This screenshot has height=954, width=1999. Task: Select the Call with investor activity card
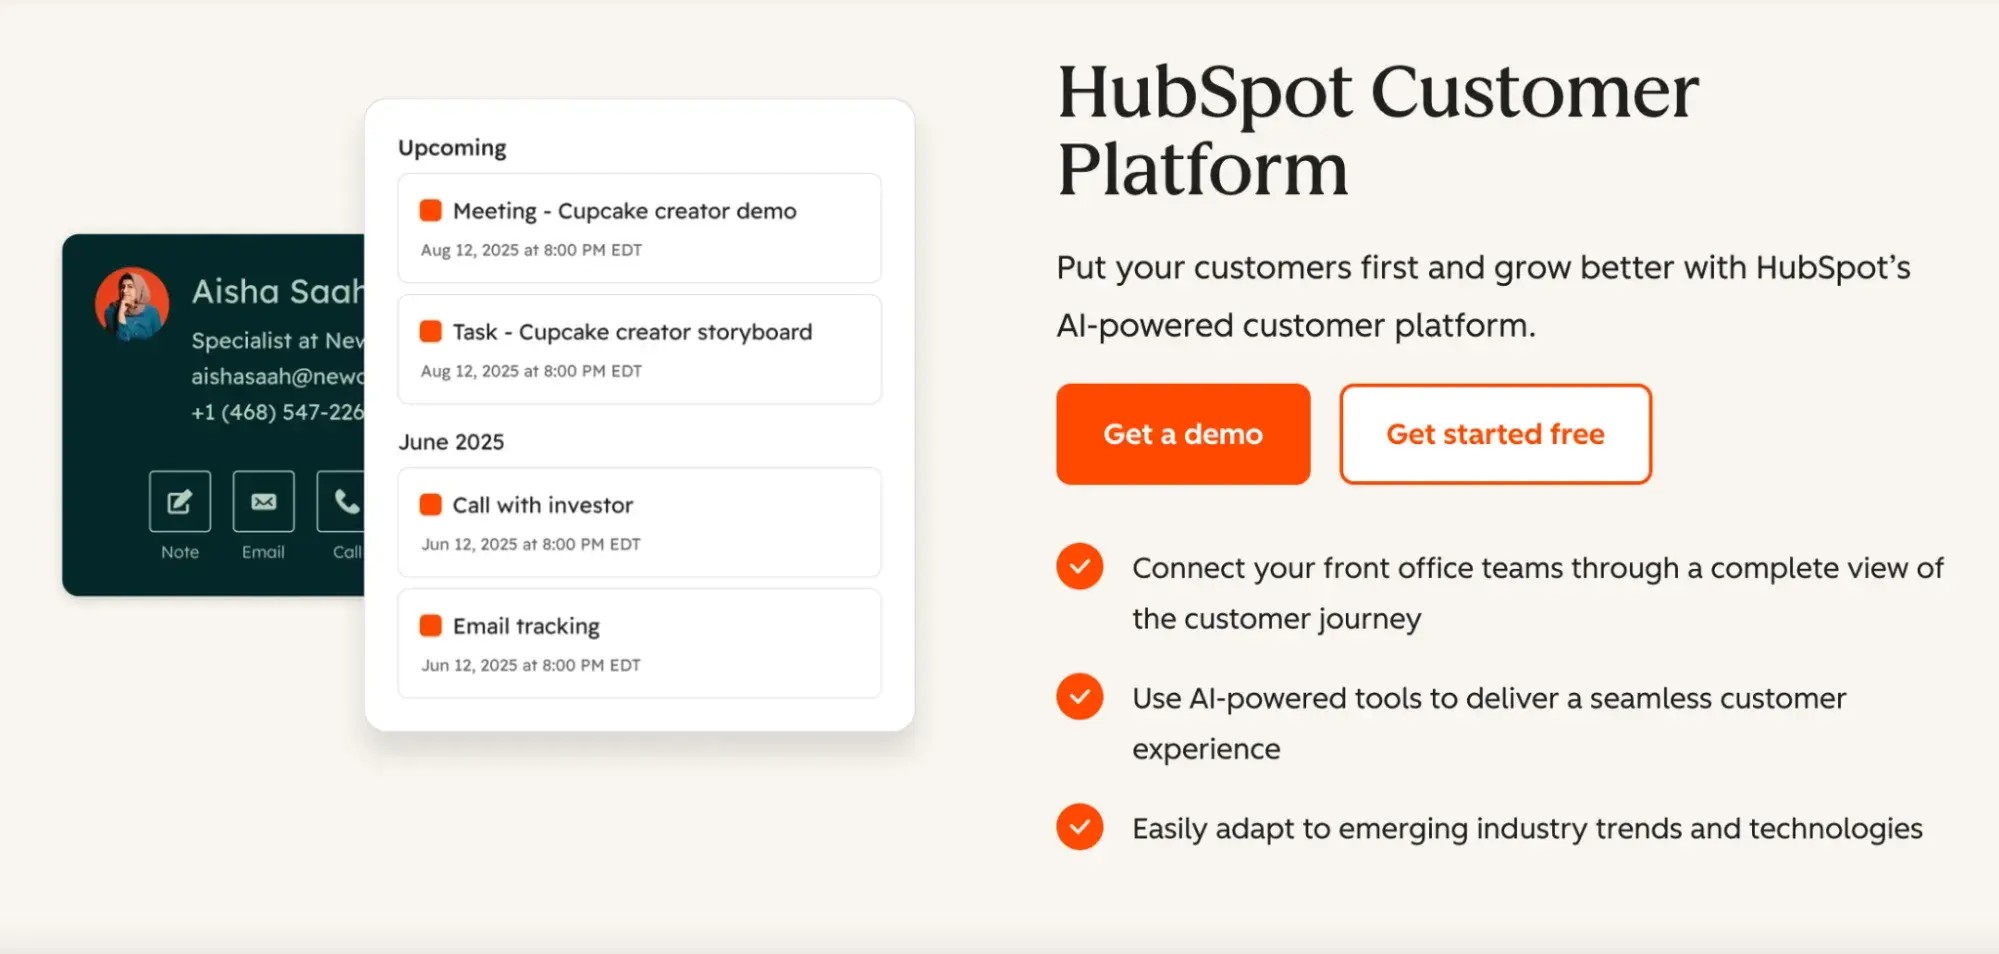click(x=639, y=522)
